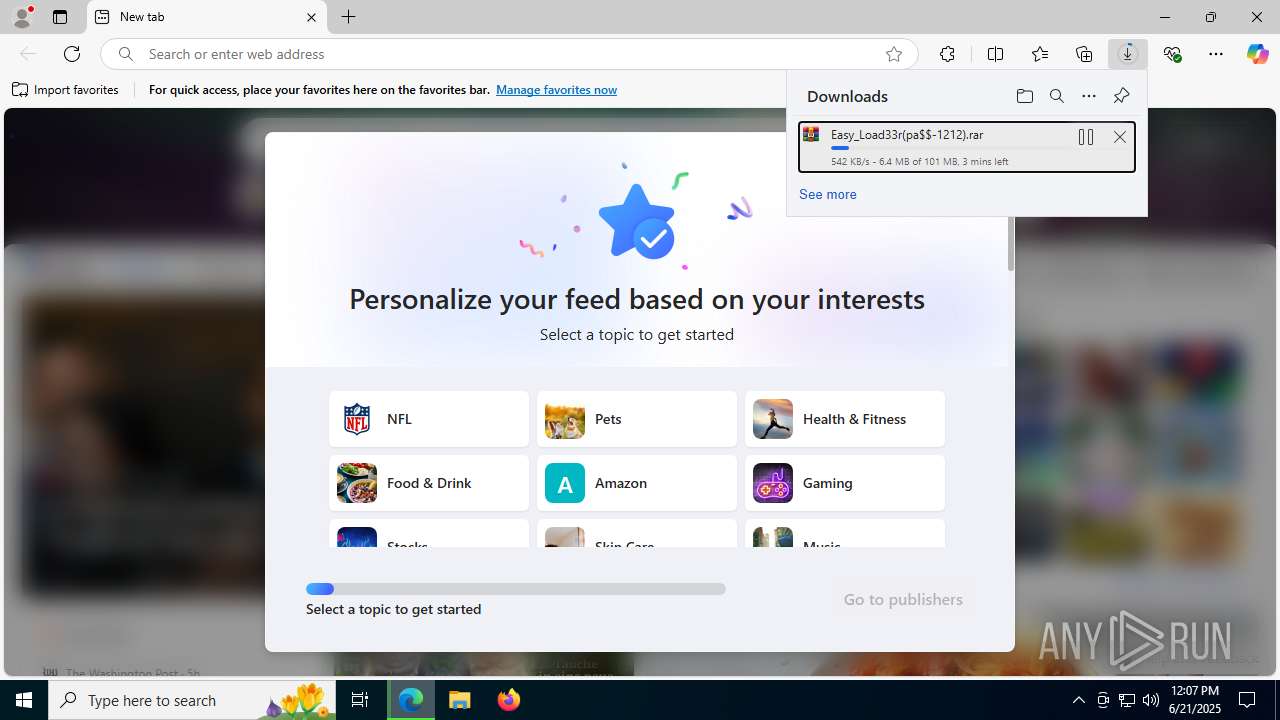Switch to the New tab tab
The width and height of the screenshot is (1280, 720).
click(207, 17)
